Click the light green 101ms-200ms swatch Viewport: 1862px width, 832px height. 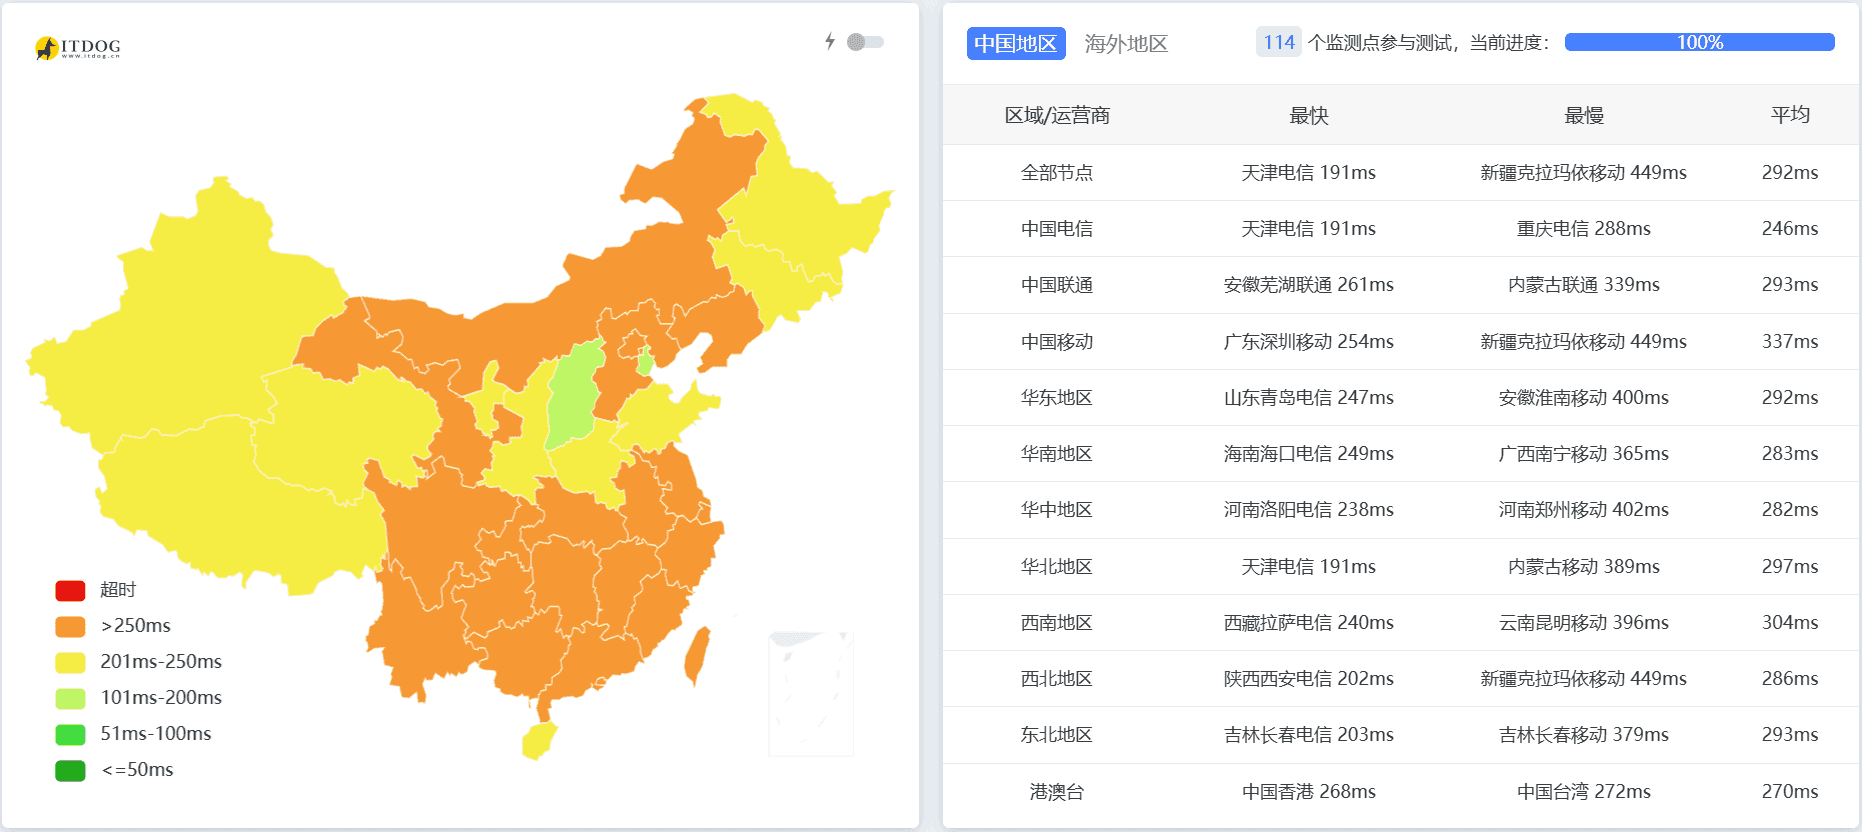(70, 698)
